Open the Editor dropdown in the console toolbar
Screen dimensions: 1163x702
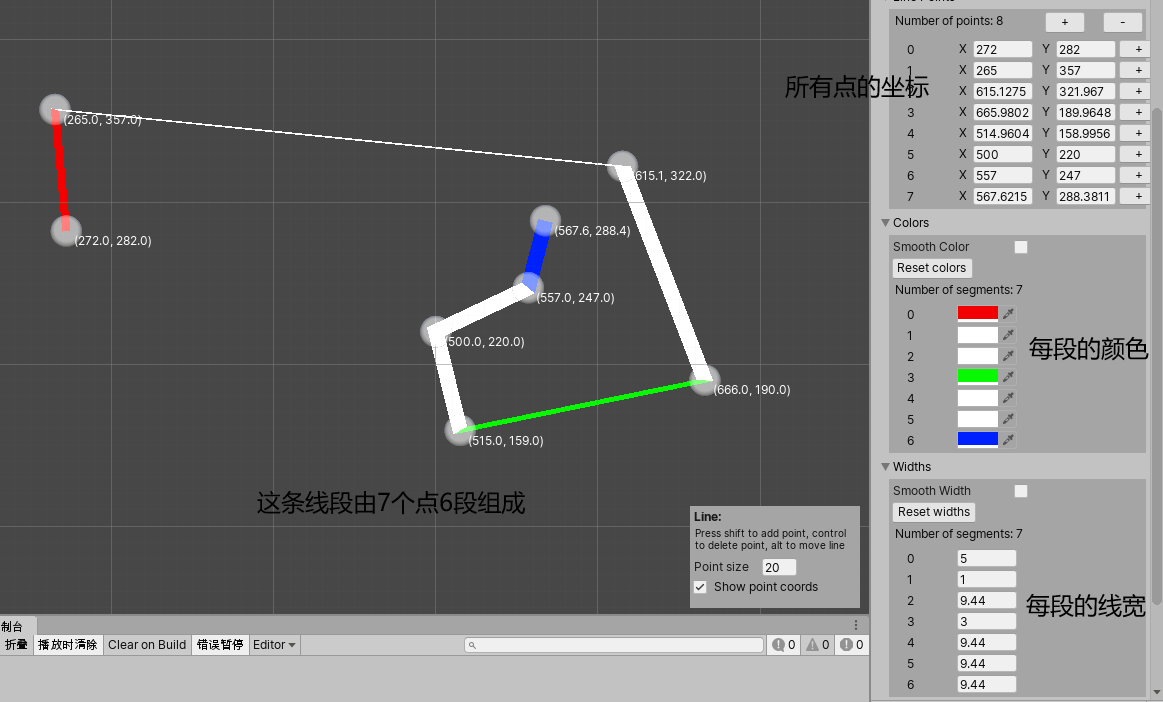pyautogui.click(x=273, y=644)
